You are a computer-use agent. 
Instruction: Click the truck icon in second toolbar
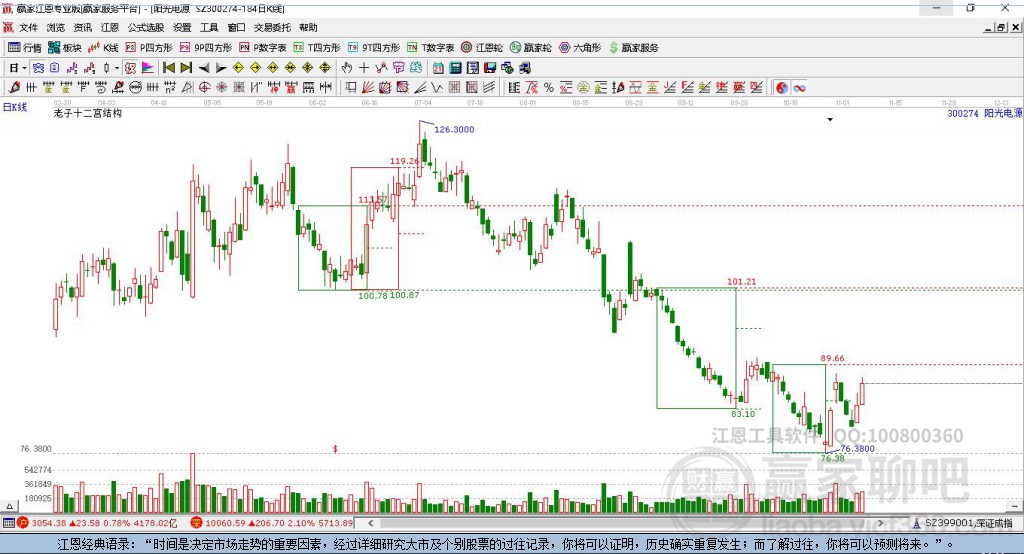pyautogui.click(x=524, y=67)
